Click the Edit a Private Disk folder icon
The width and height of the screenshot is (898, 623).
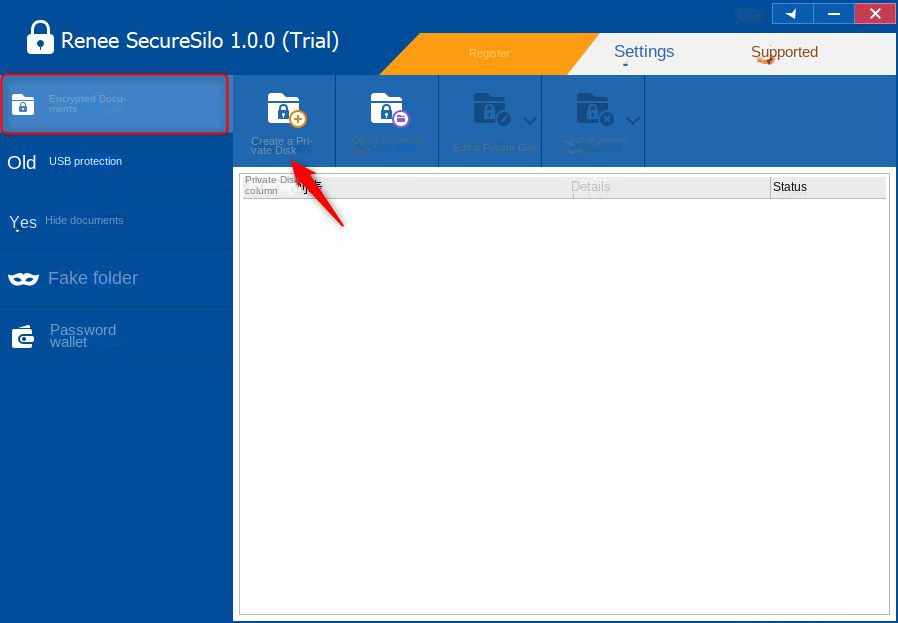click(490, 109)
